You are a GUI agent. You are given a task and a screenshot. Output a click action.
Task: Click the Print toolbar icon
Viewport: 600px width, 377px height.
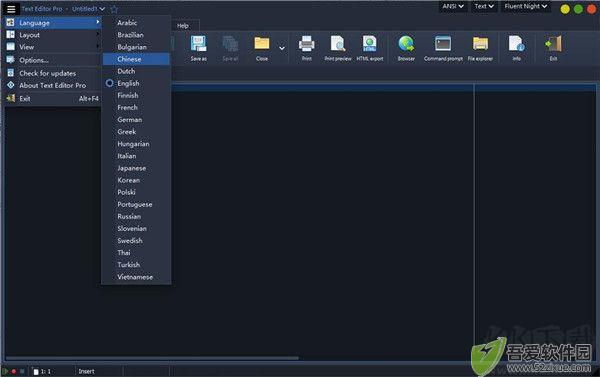(x=307, y=48)
